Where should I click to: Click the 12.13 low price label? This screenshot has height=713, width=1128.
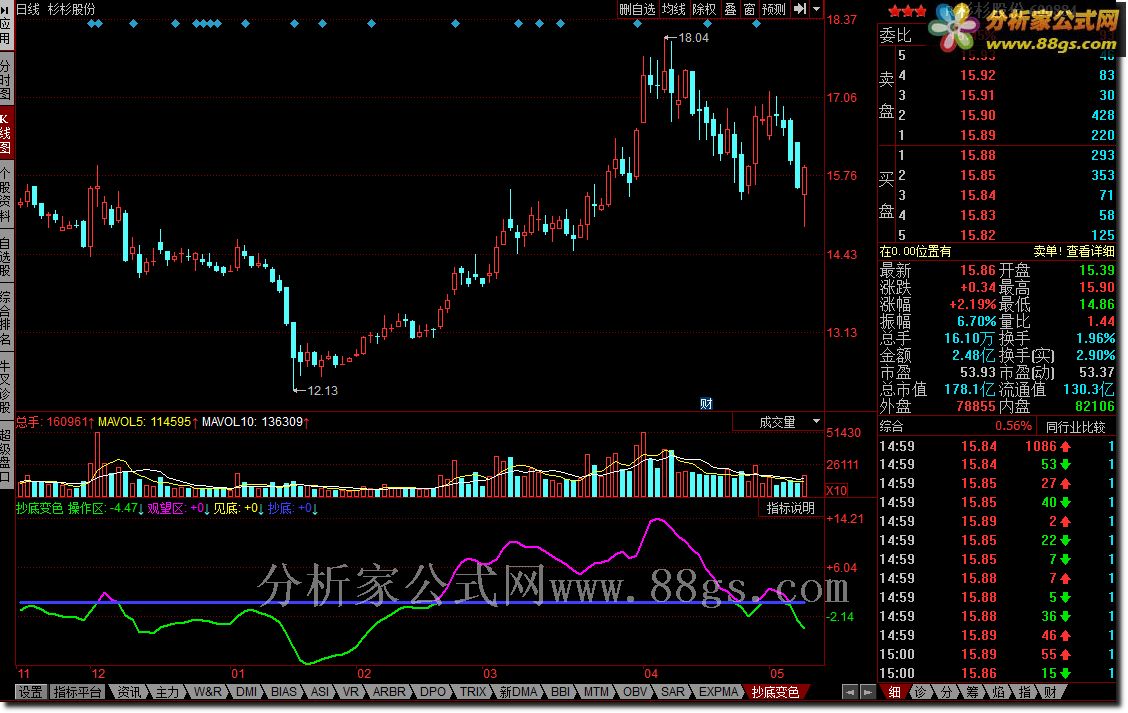322,390
